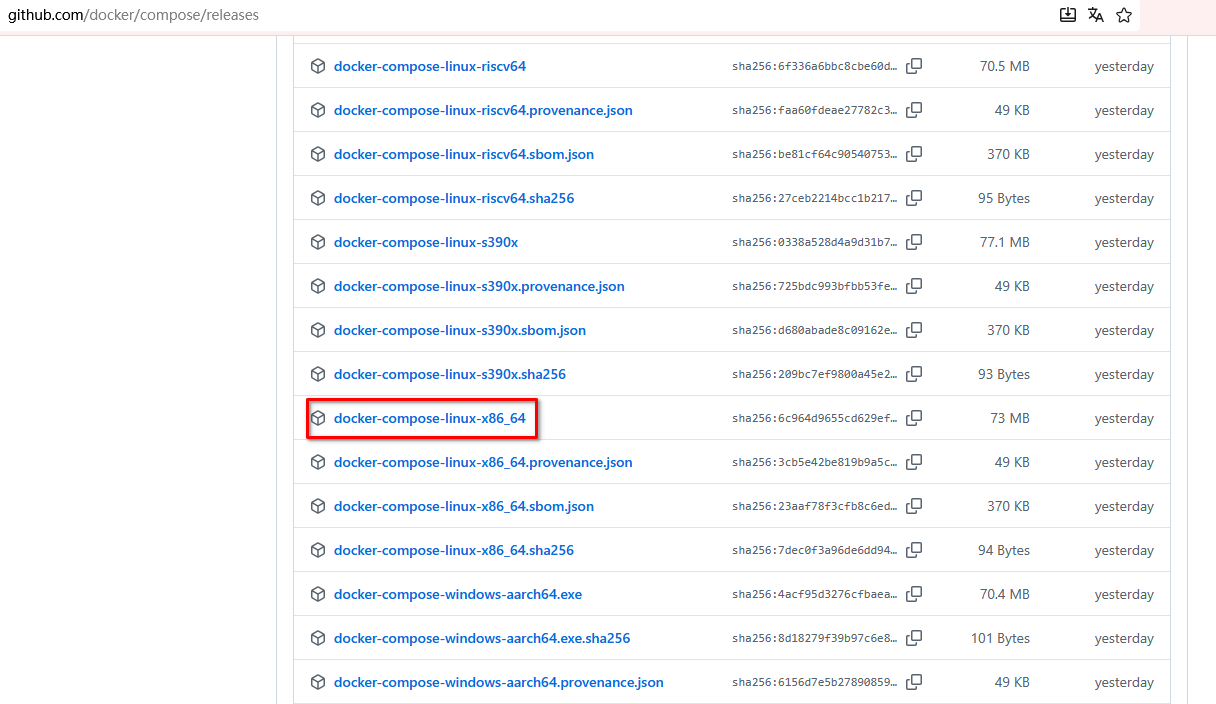Download docker-compose-linux-x86_64 binary
Image resolution: width=1216 pixels, height=704 pixels.
pyautogui.click(x=429, y=418)
